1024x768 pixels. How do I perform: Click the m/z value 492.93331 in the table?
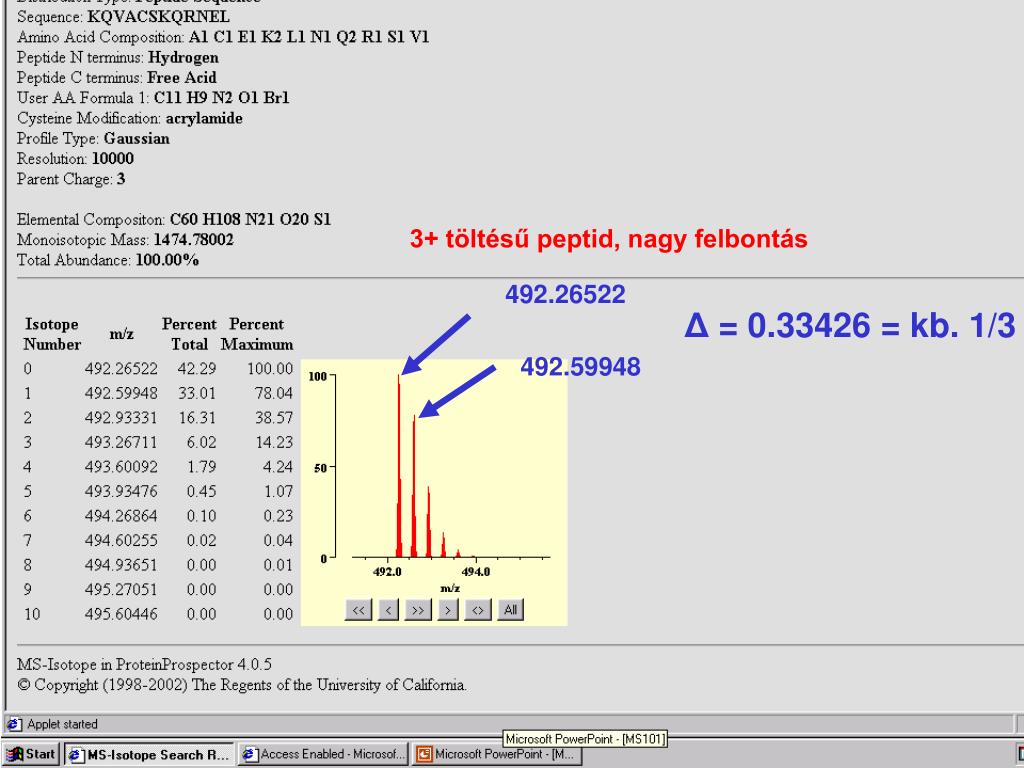(x=121, y=418)
